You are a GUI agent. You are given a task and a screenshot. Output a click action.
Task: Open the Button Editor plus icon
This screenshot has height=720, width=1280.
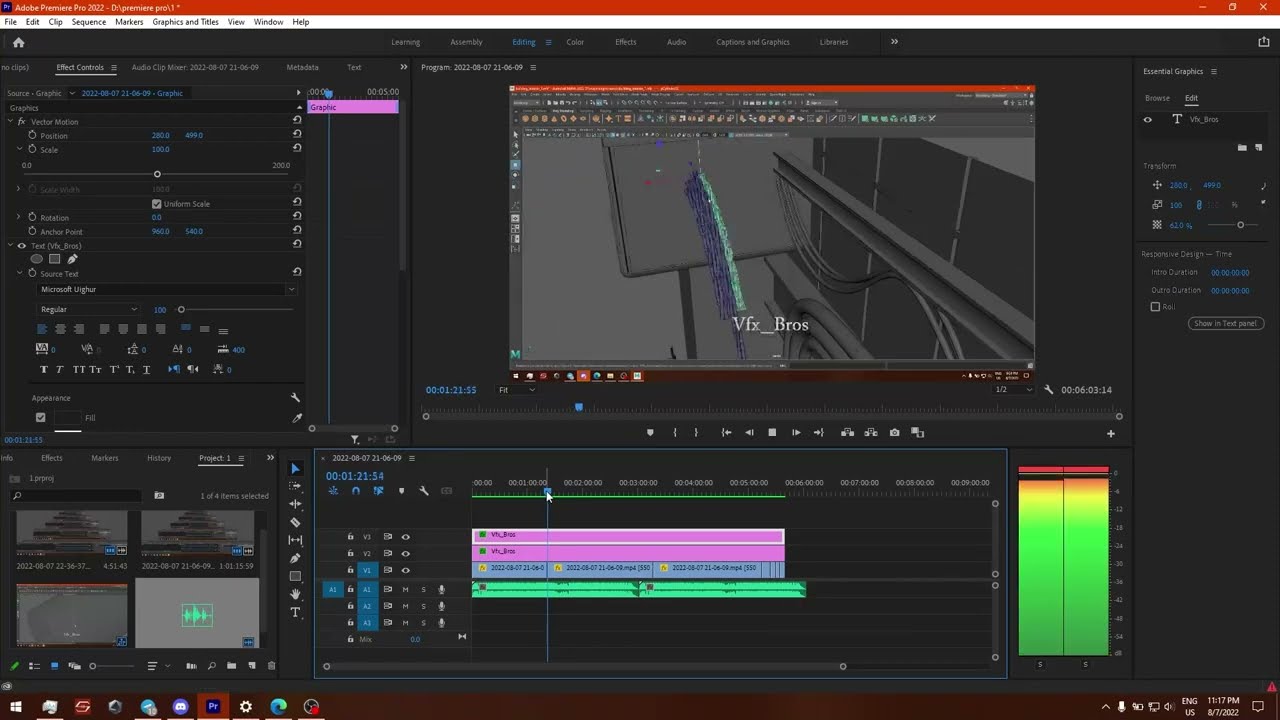click(x=1110, y=433)
